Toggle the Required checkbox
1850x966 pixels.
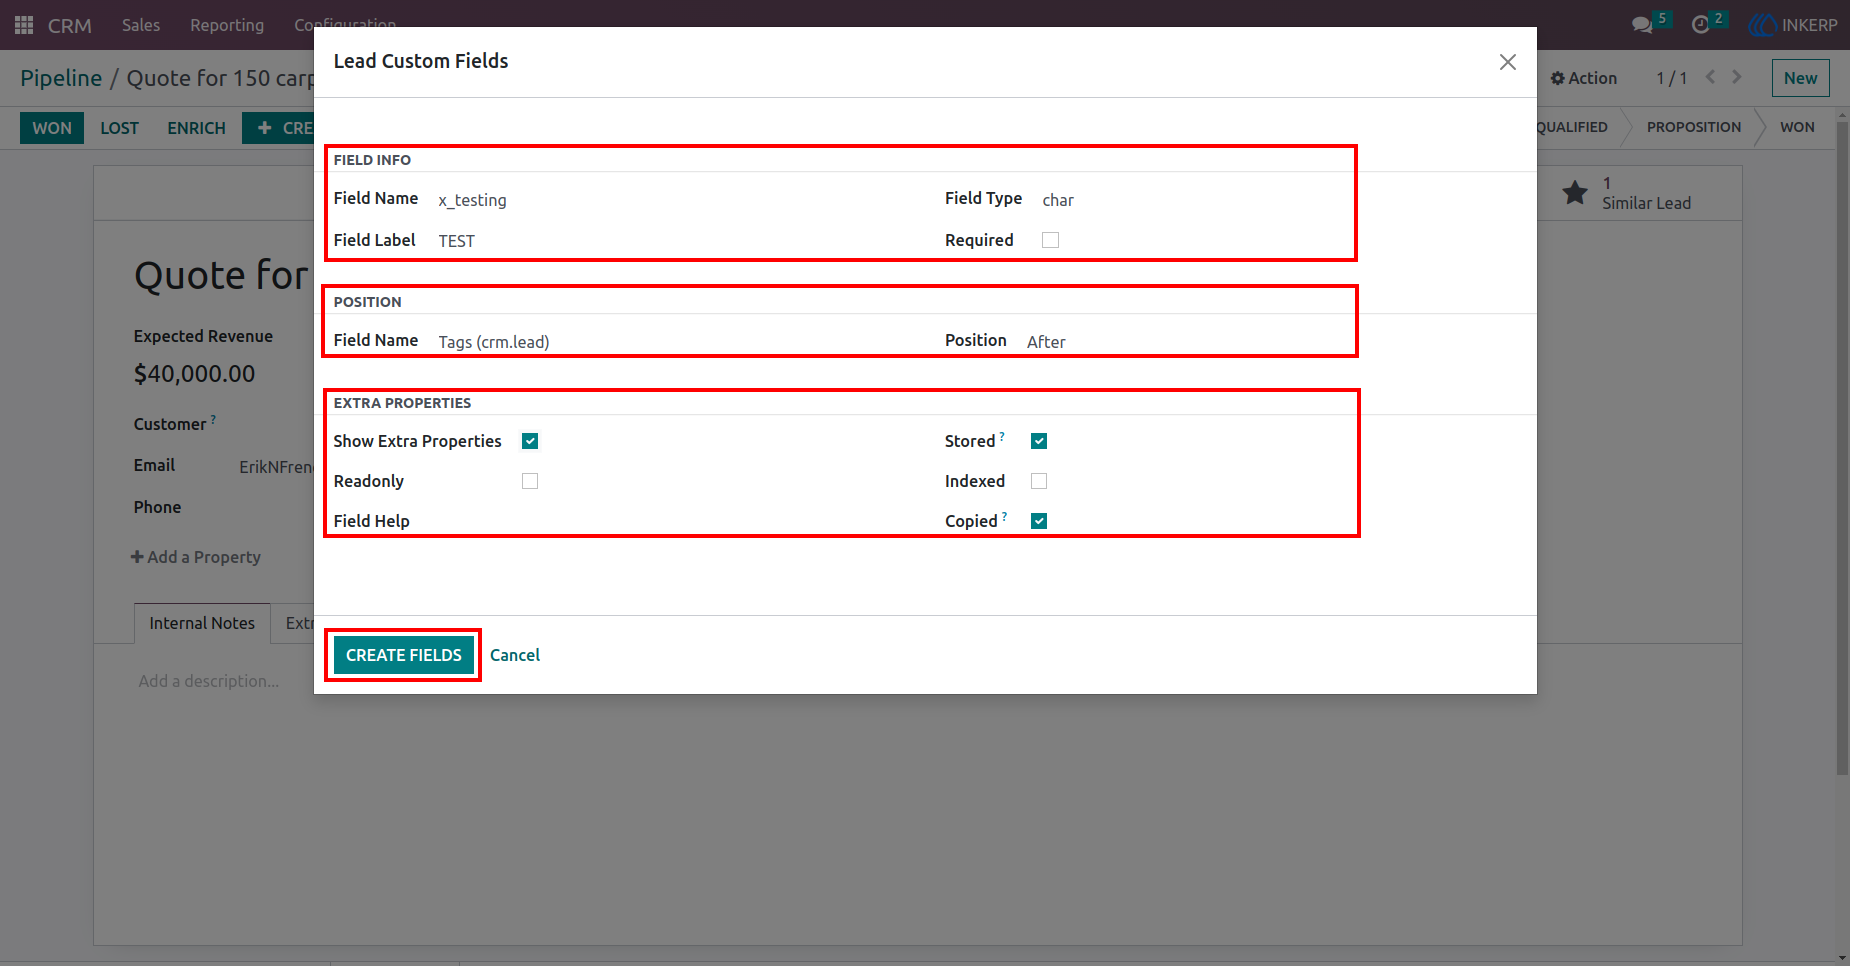click(1050, 240)
